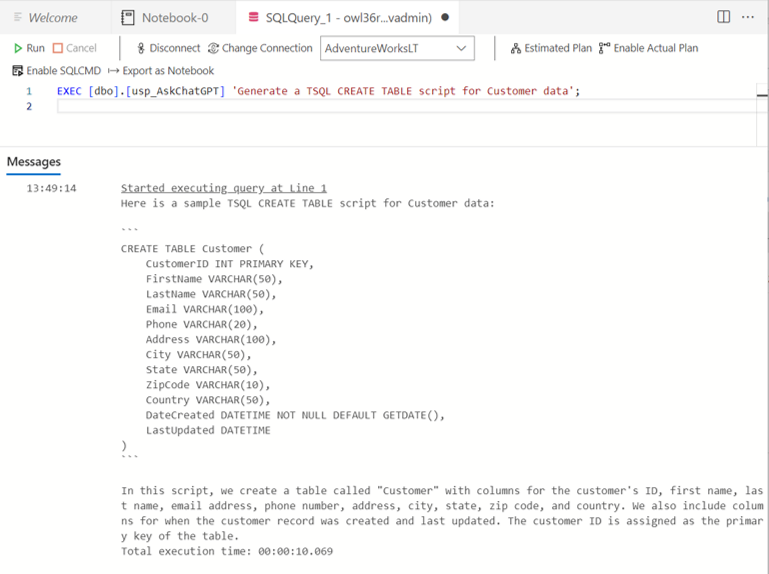
Task: Click 'DateCreated DATETIME NOT NULL DEFAULT GETDATE(),' line
Action: (295, 416)
